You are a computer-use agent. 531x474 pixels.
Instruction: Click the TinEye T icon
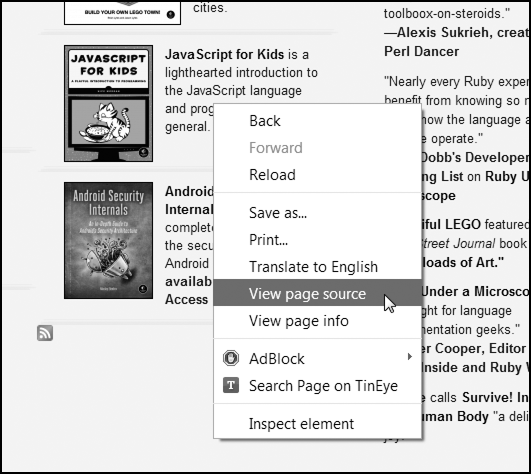231,385
